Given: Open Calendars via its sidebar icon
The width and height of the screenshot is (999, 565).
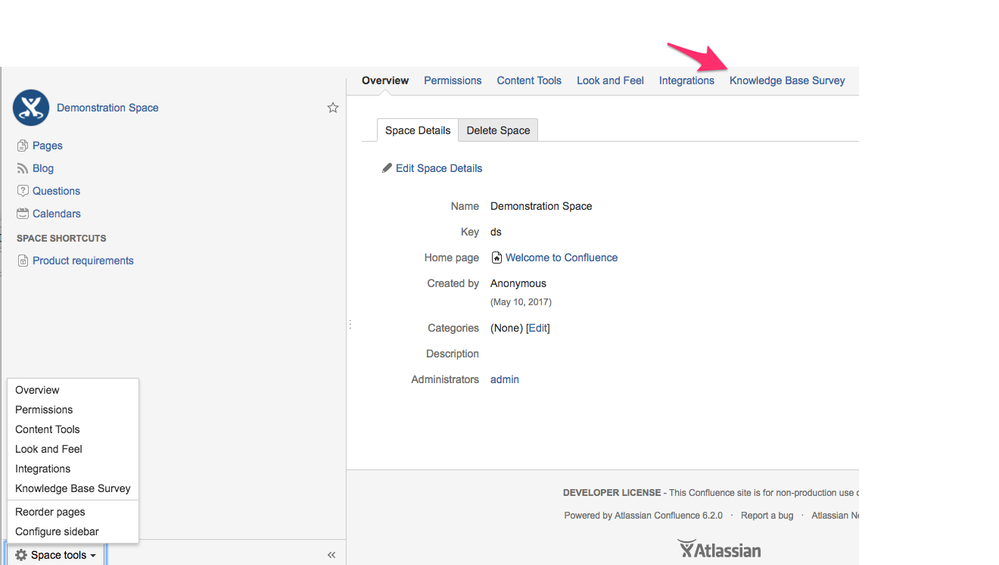Looking at the screenshot, I should (22, 213).
